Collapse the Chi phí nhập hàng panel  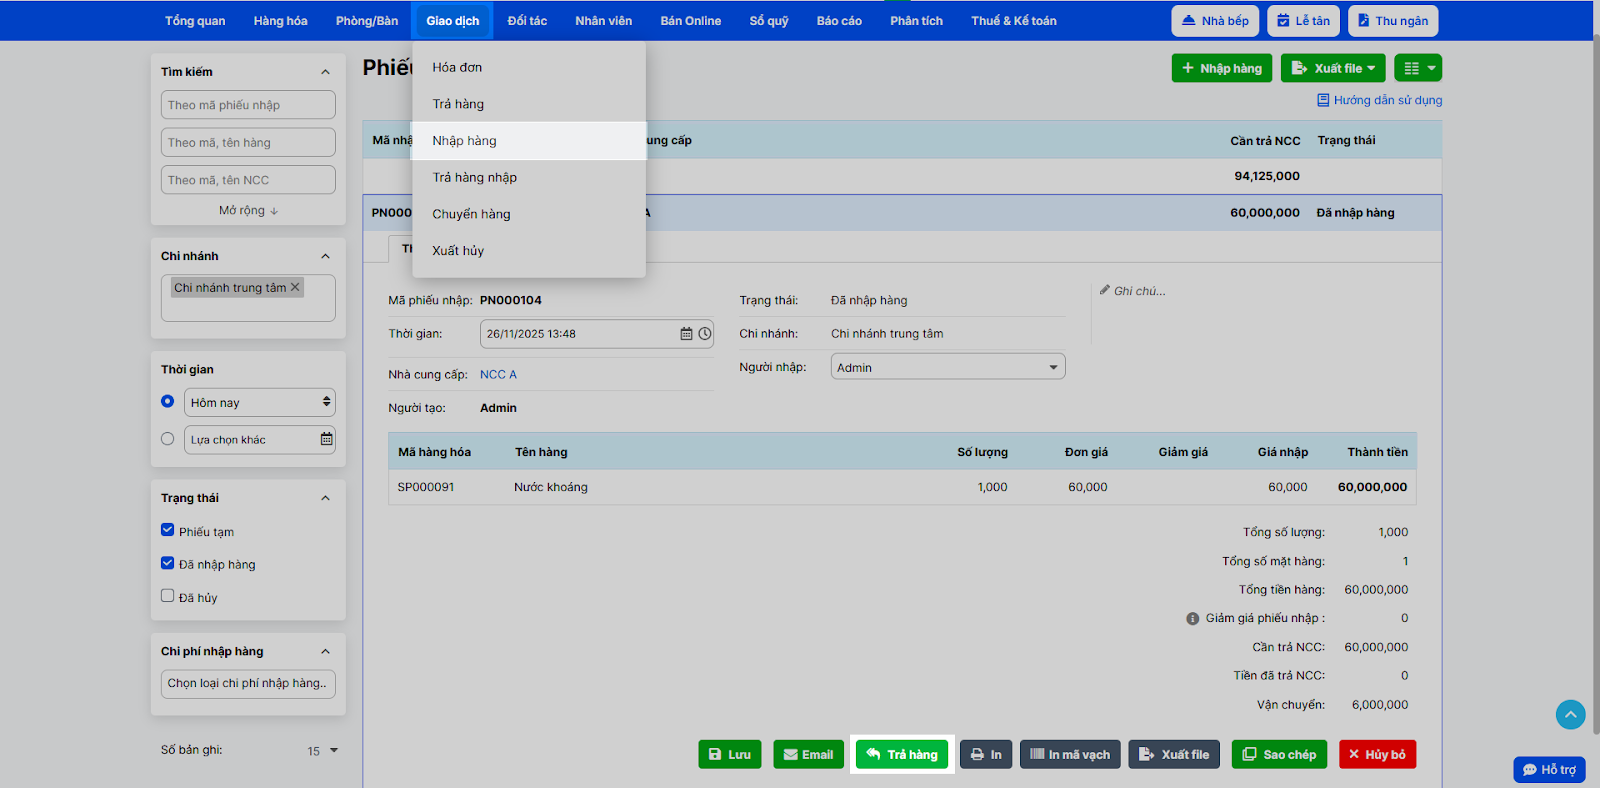click(x=325, y=652)
